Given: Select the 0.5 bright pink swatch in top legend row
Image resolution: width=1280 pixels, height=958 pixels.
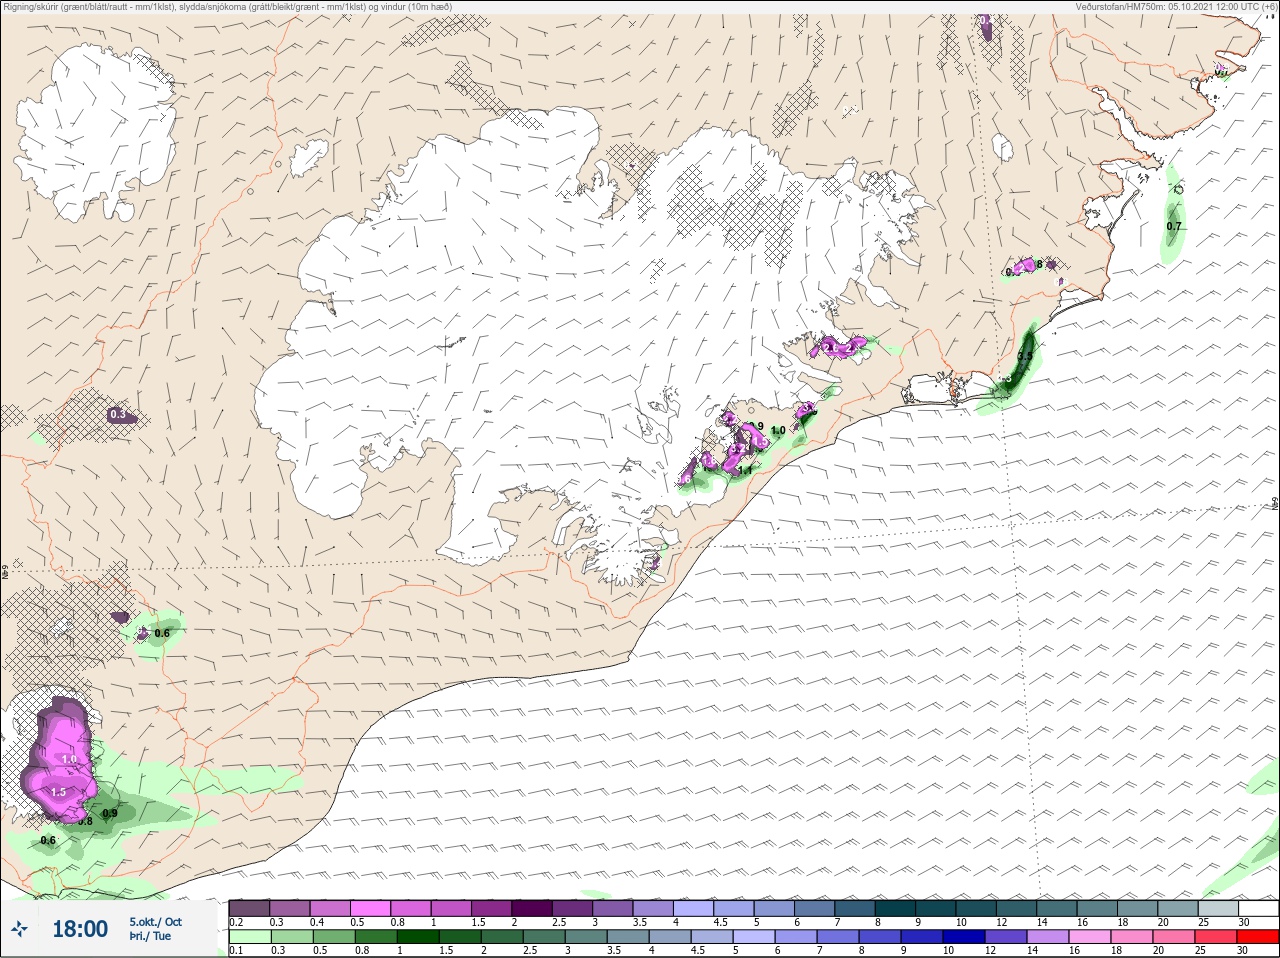Looking at the screenshot, I should [371, 908].
